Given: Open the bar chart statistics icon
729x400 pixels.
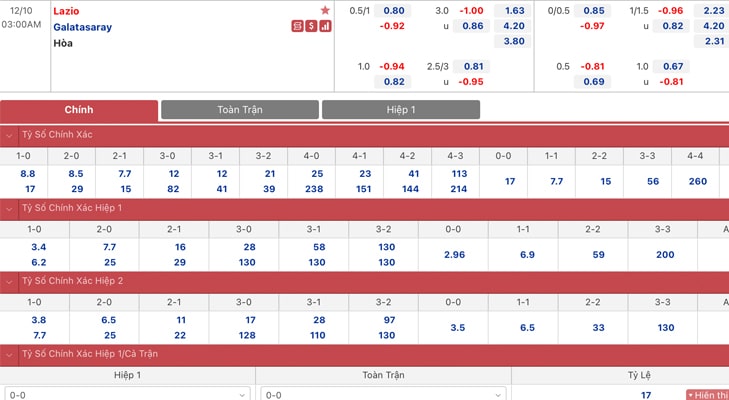Looking at the screenshot, I should click(x=325, y=27).
